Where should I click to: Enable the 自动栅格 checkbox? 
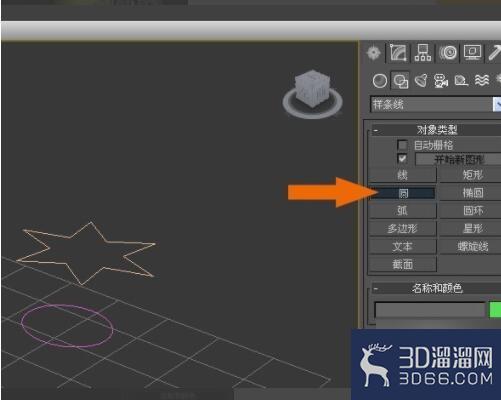(402, 145)
